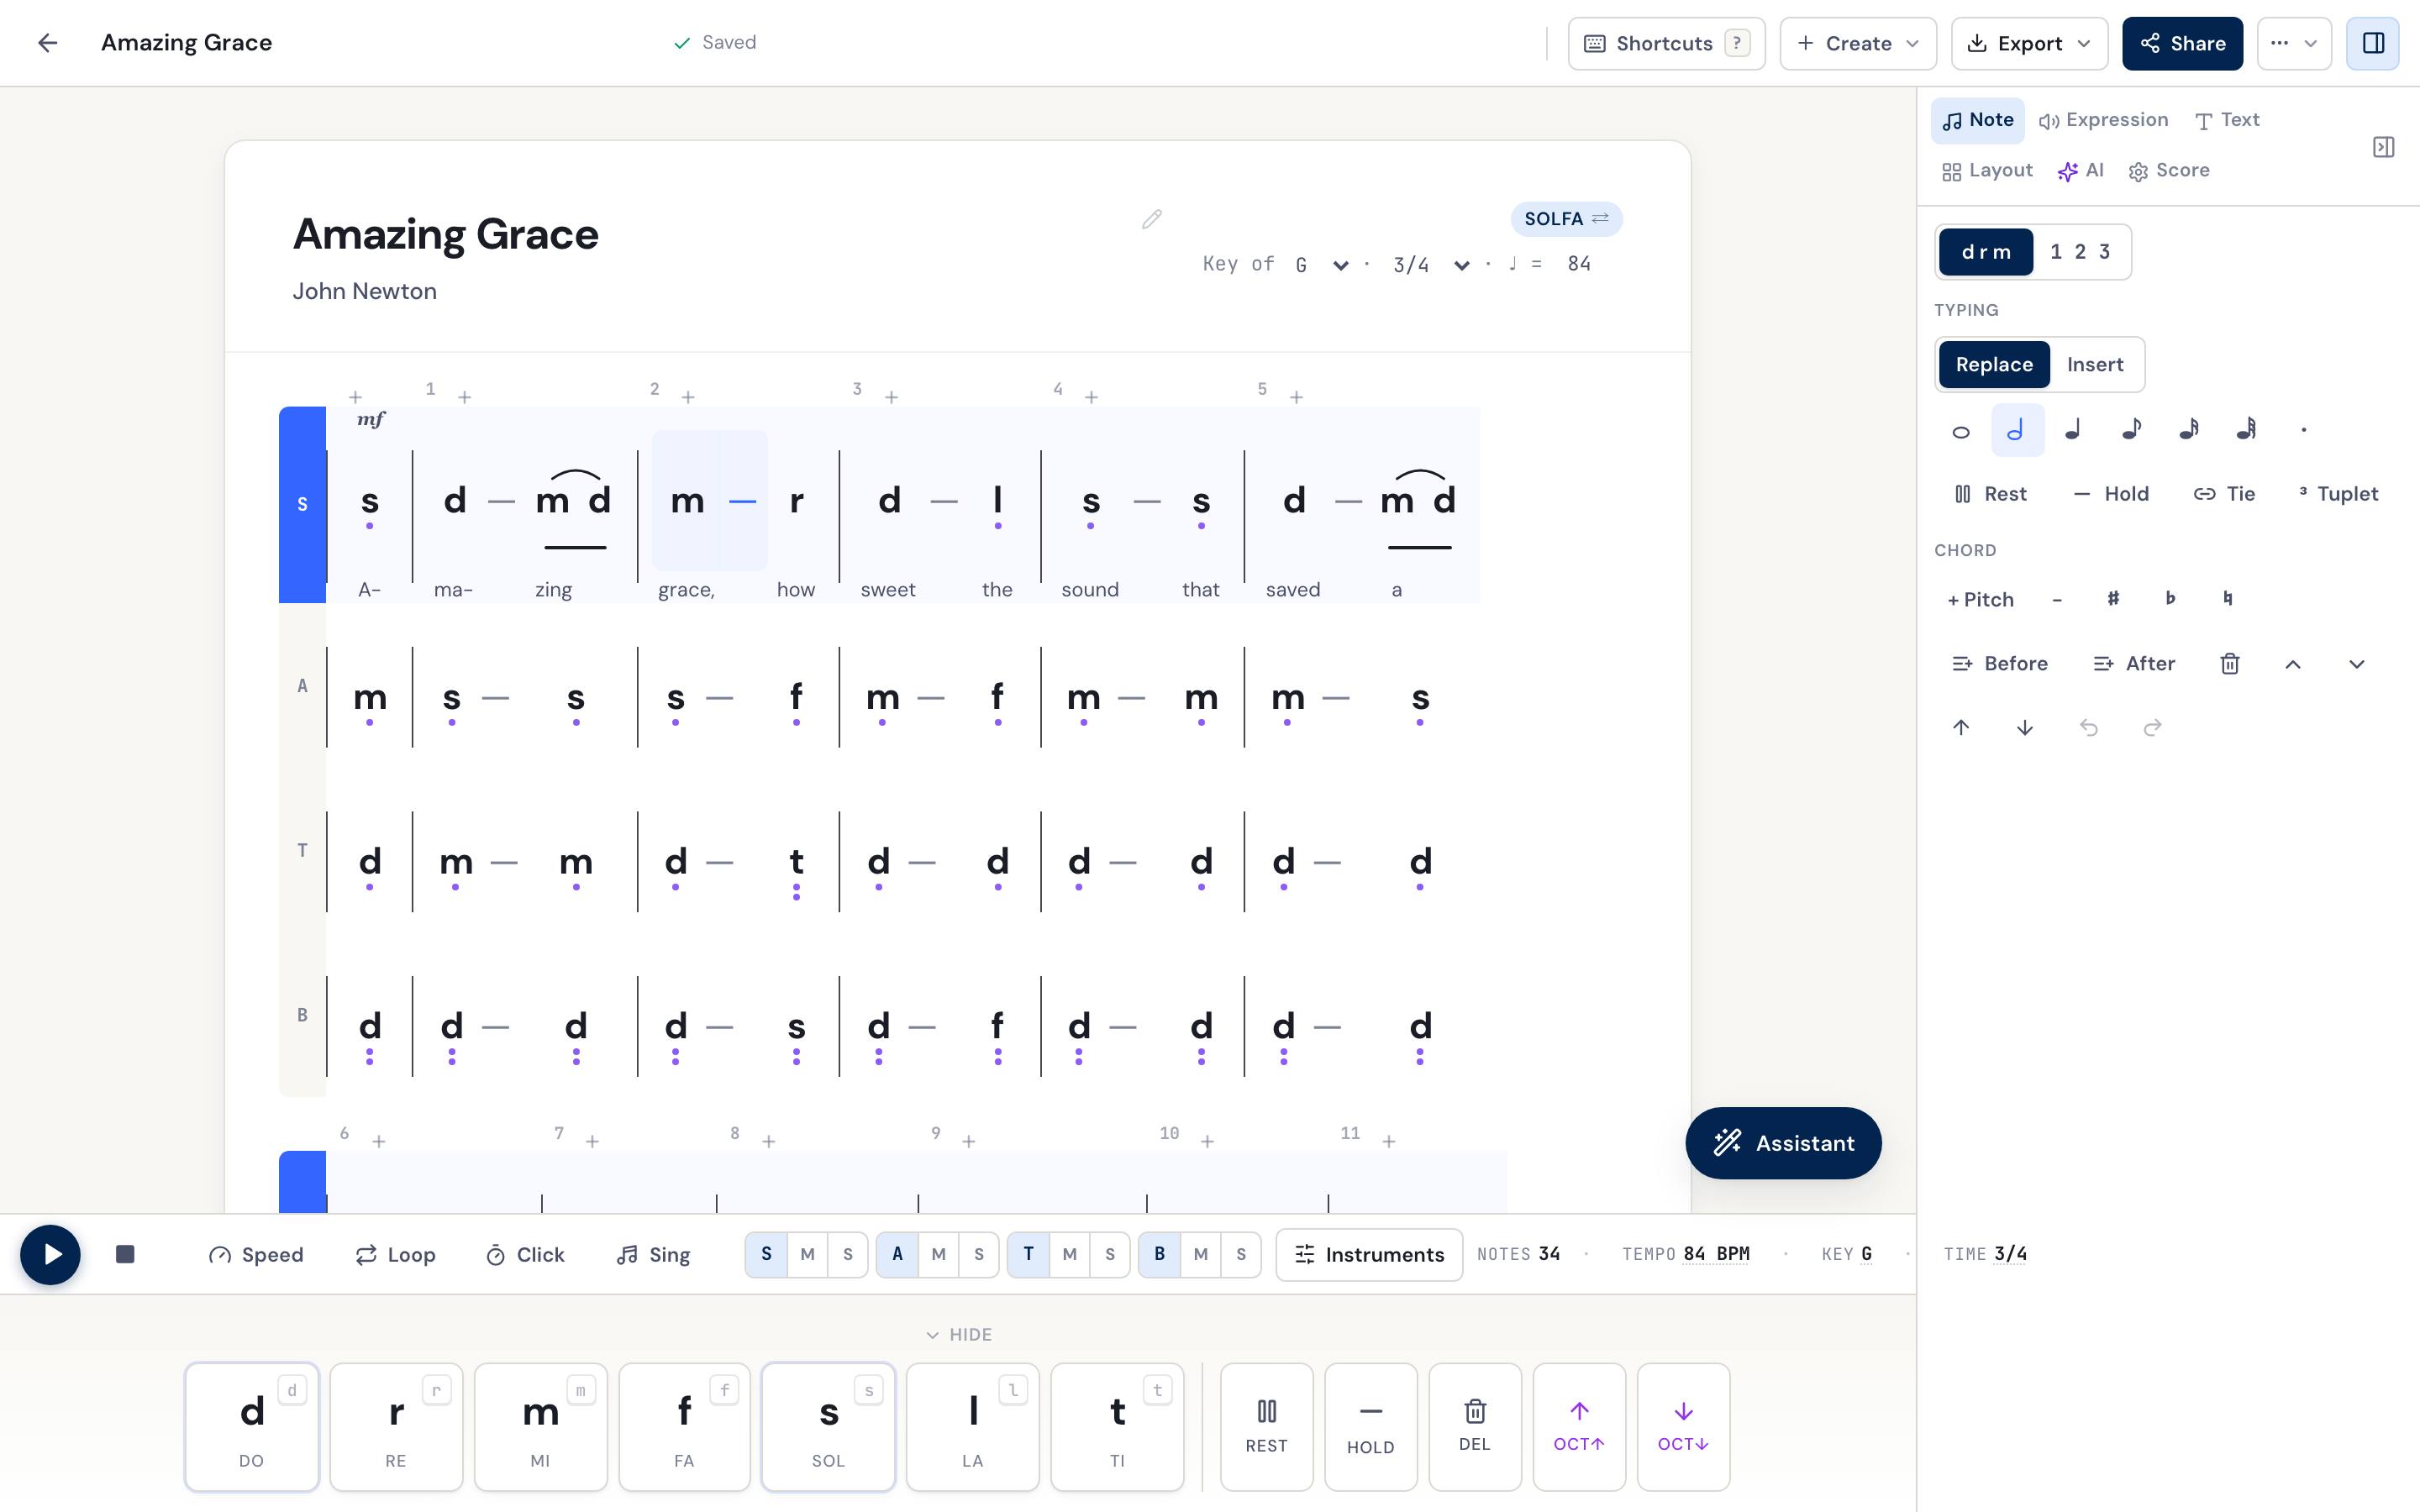Viewport: 2420px width, 1512px height.
Task: Click the SOL key on the keyboard
Action: pos(828,1426)
